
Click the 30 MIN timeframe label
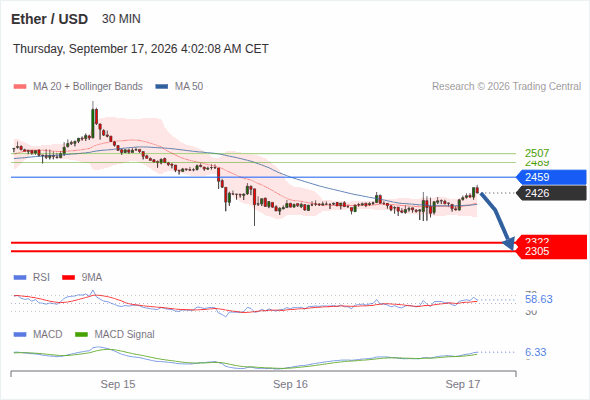pos(121,19)
